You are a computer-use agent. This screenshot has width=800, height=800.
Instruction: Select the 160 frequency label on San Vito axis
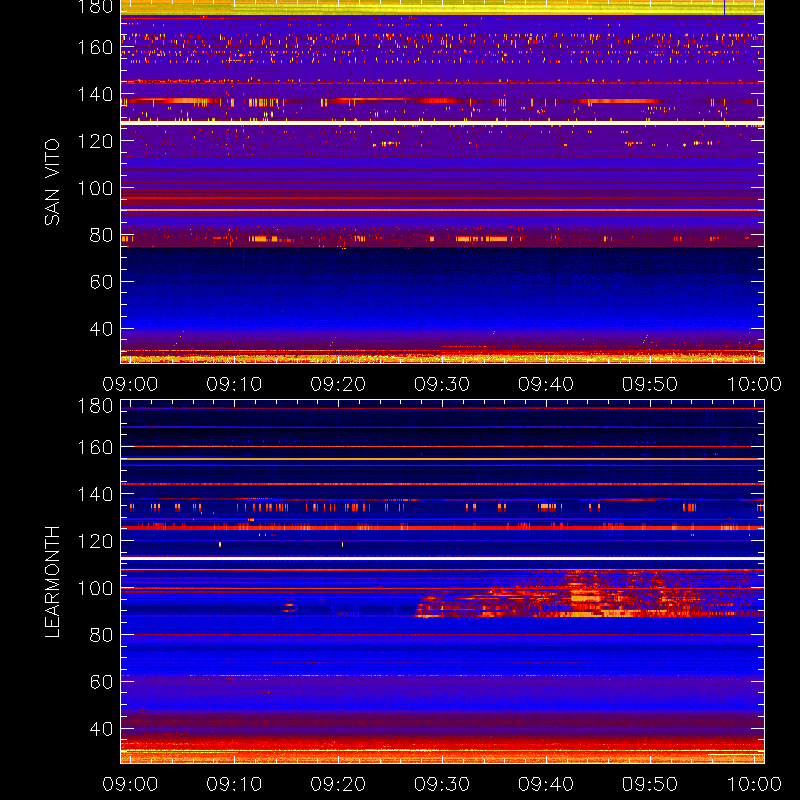(x=95, y=47)
